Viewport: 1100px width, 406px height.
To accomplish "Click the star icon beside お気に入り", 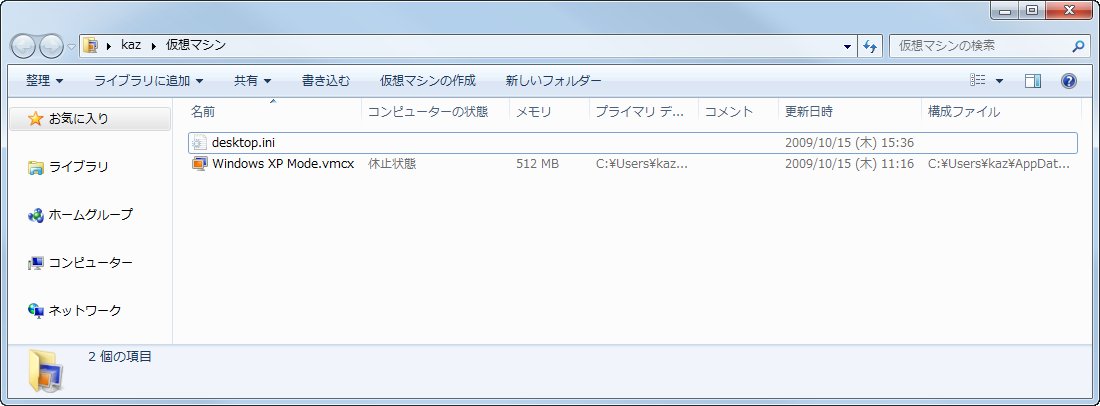I will (35, 119).
